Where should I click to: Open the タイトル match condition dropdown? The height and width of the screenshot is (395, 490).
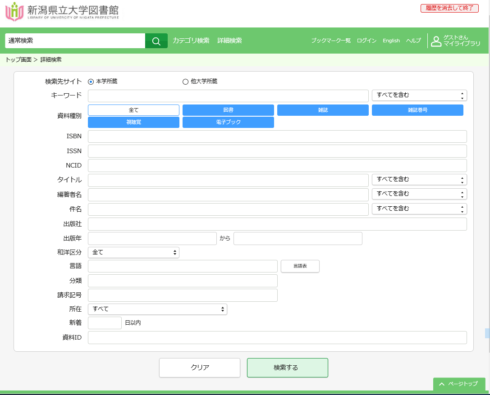[x=419, y=180]
